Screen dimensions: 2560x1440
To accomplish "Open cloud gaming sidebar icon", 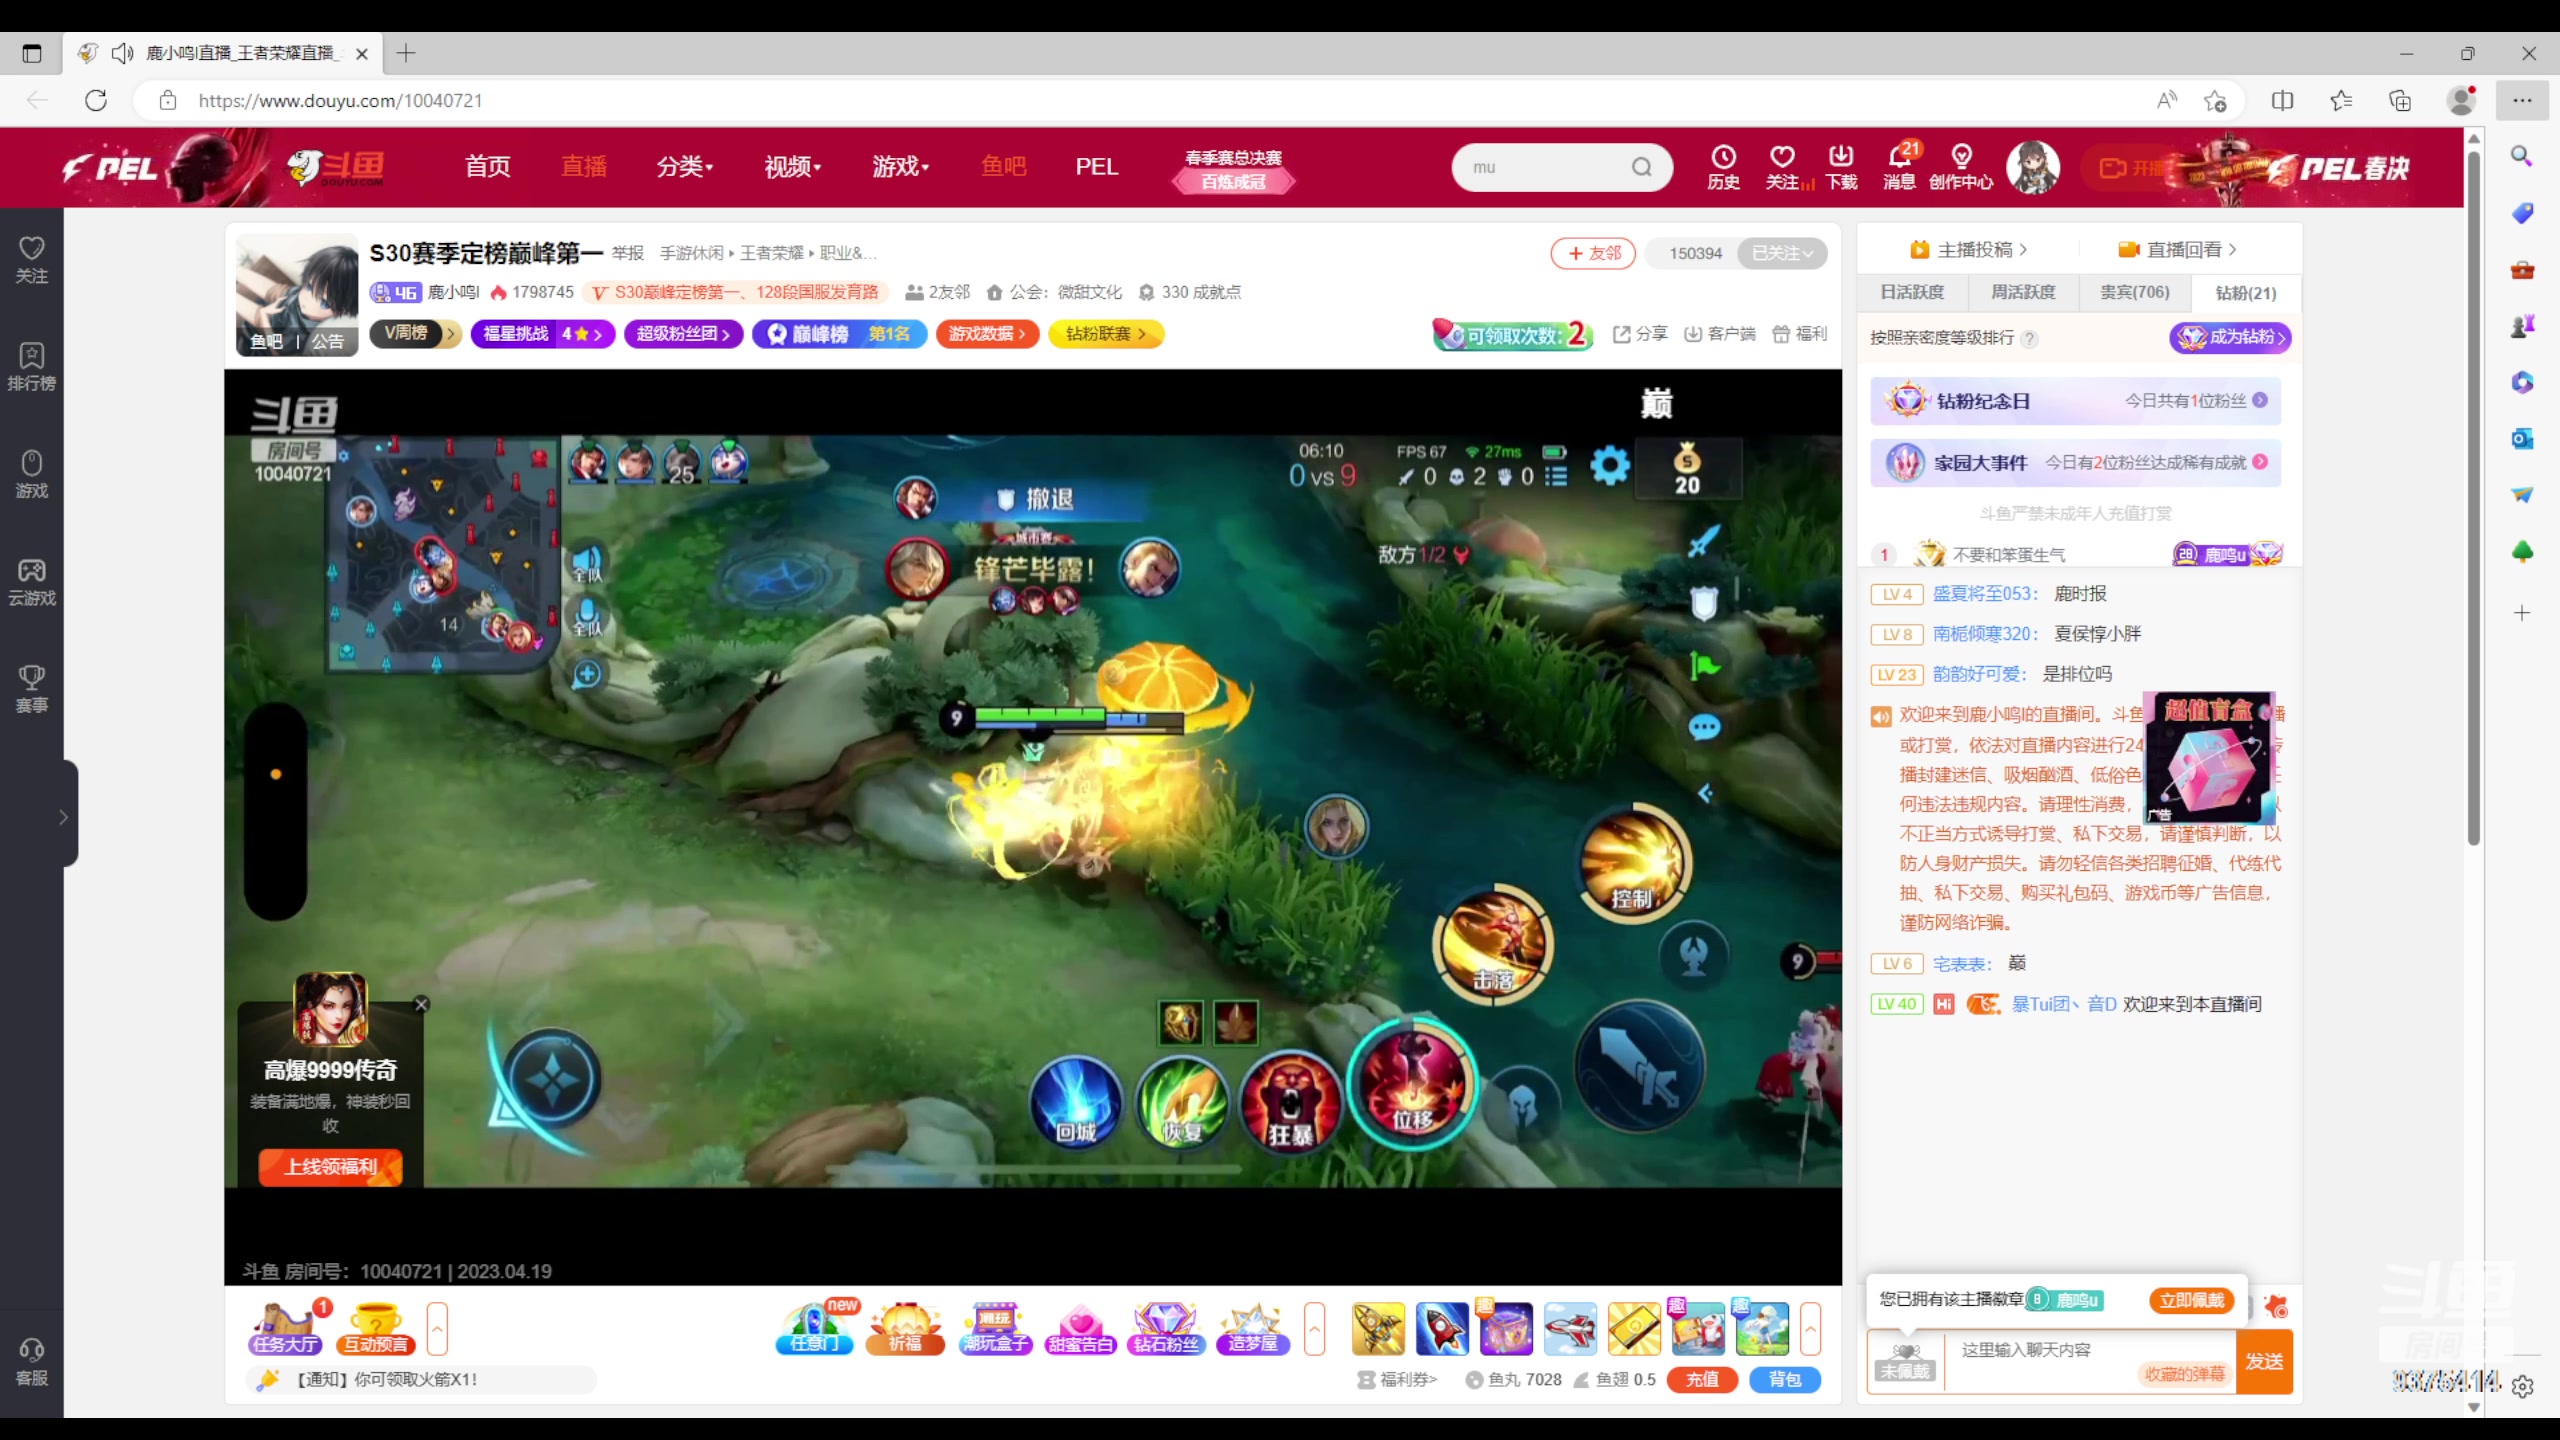I will (31, 581).
